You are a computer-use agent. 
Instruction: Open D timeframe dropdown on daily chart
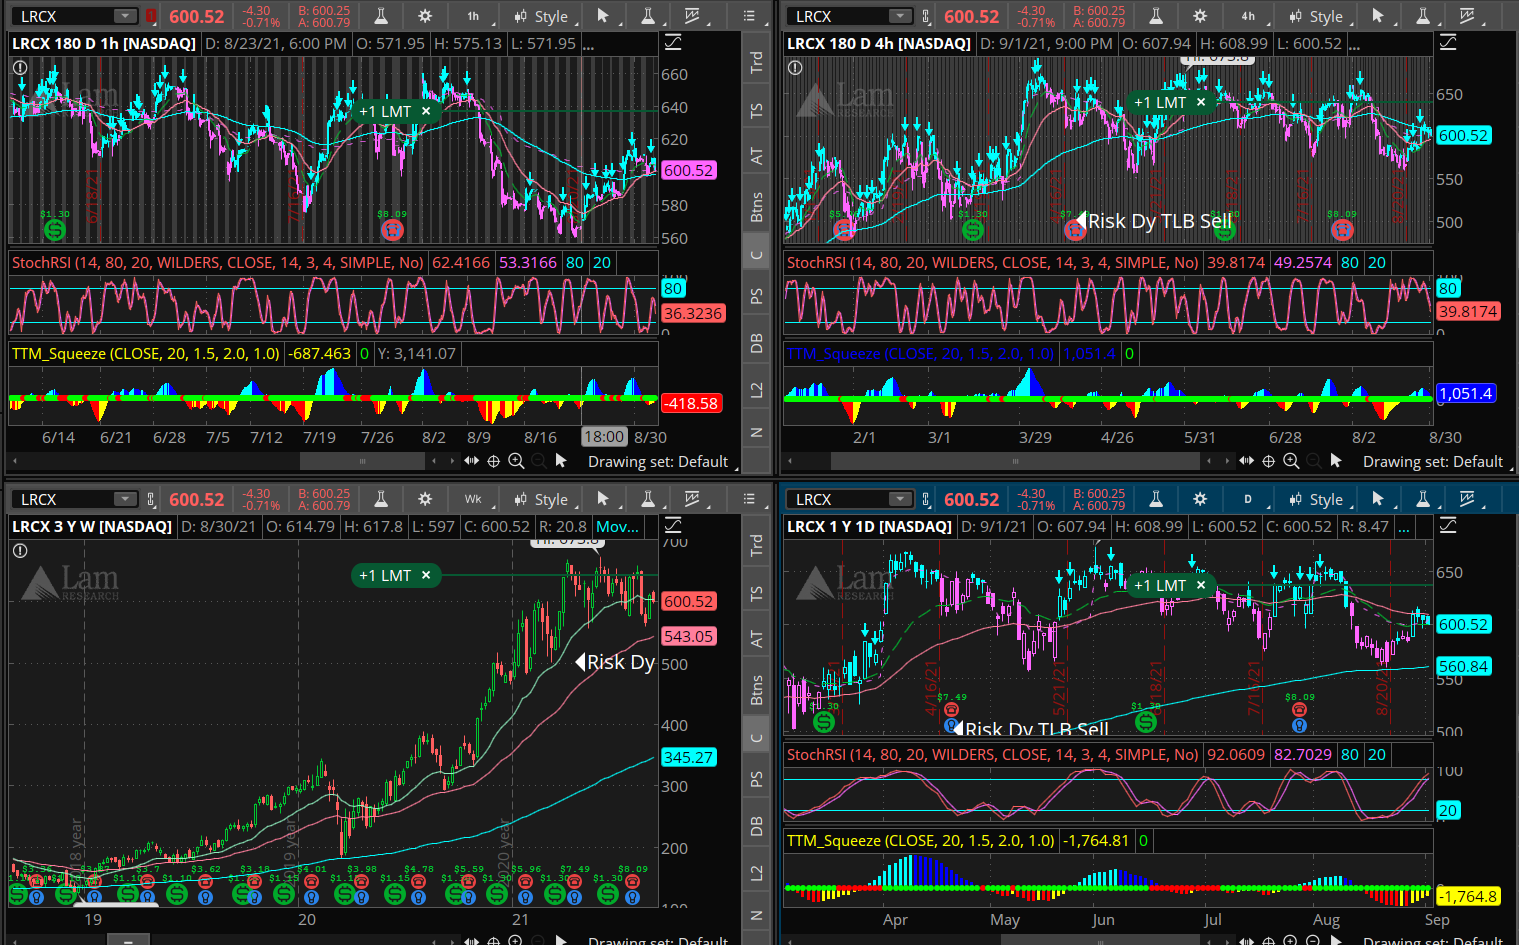point(1248,499)
